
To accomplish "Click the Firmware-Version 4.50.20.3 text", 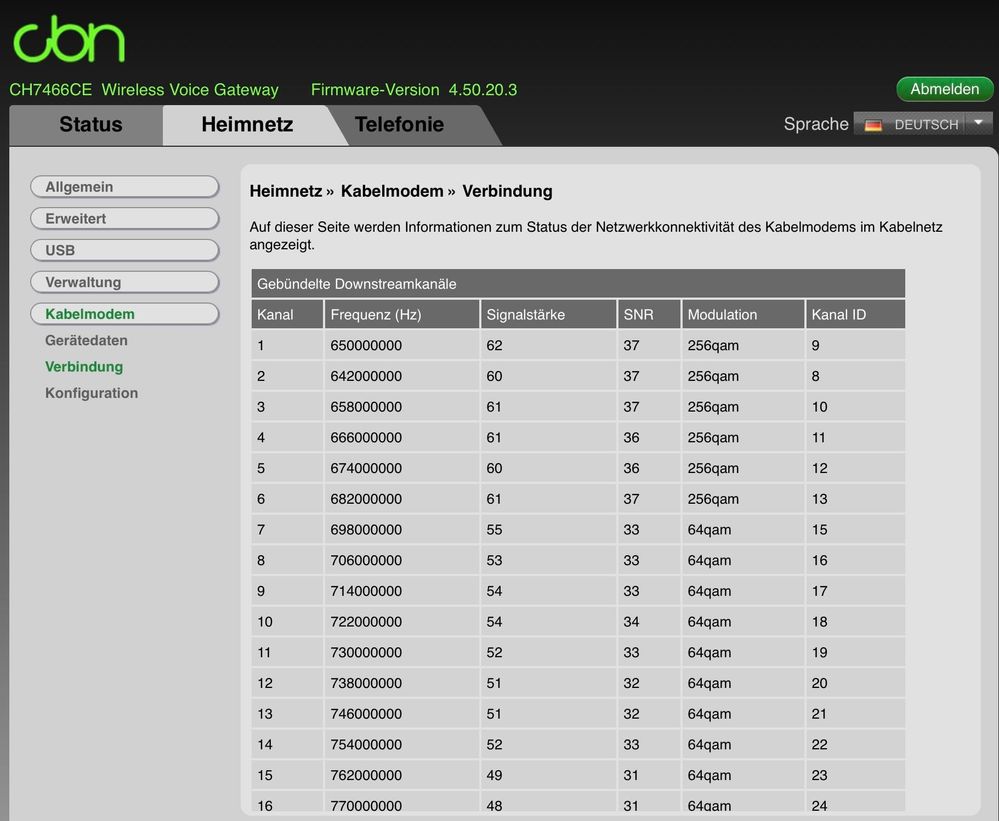I will 414,90.
